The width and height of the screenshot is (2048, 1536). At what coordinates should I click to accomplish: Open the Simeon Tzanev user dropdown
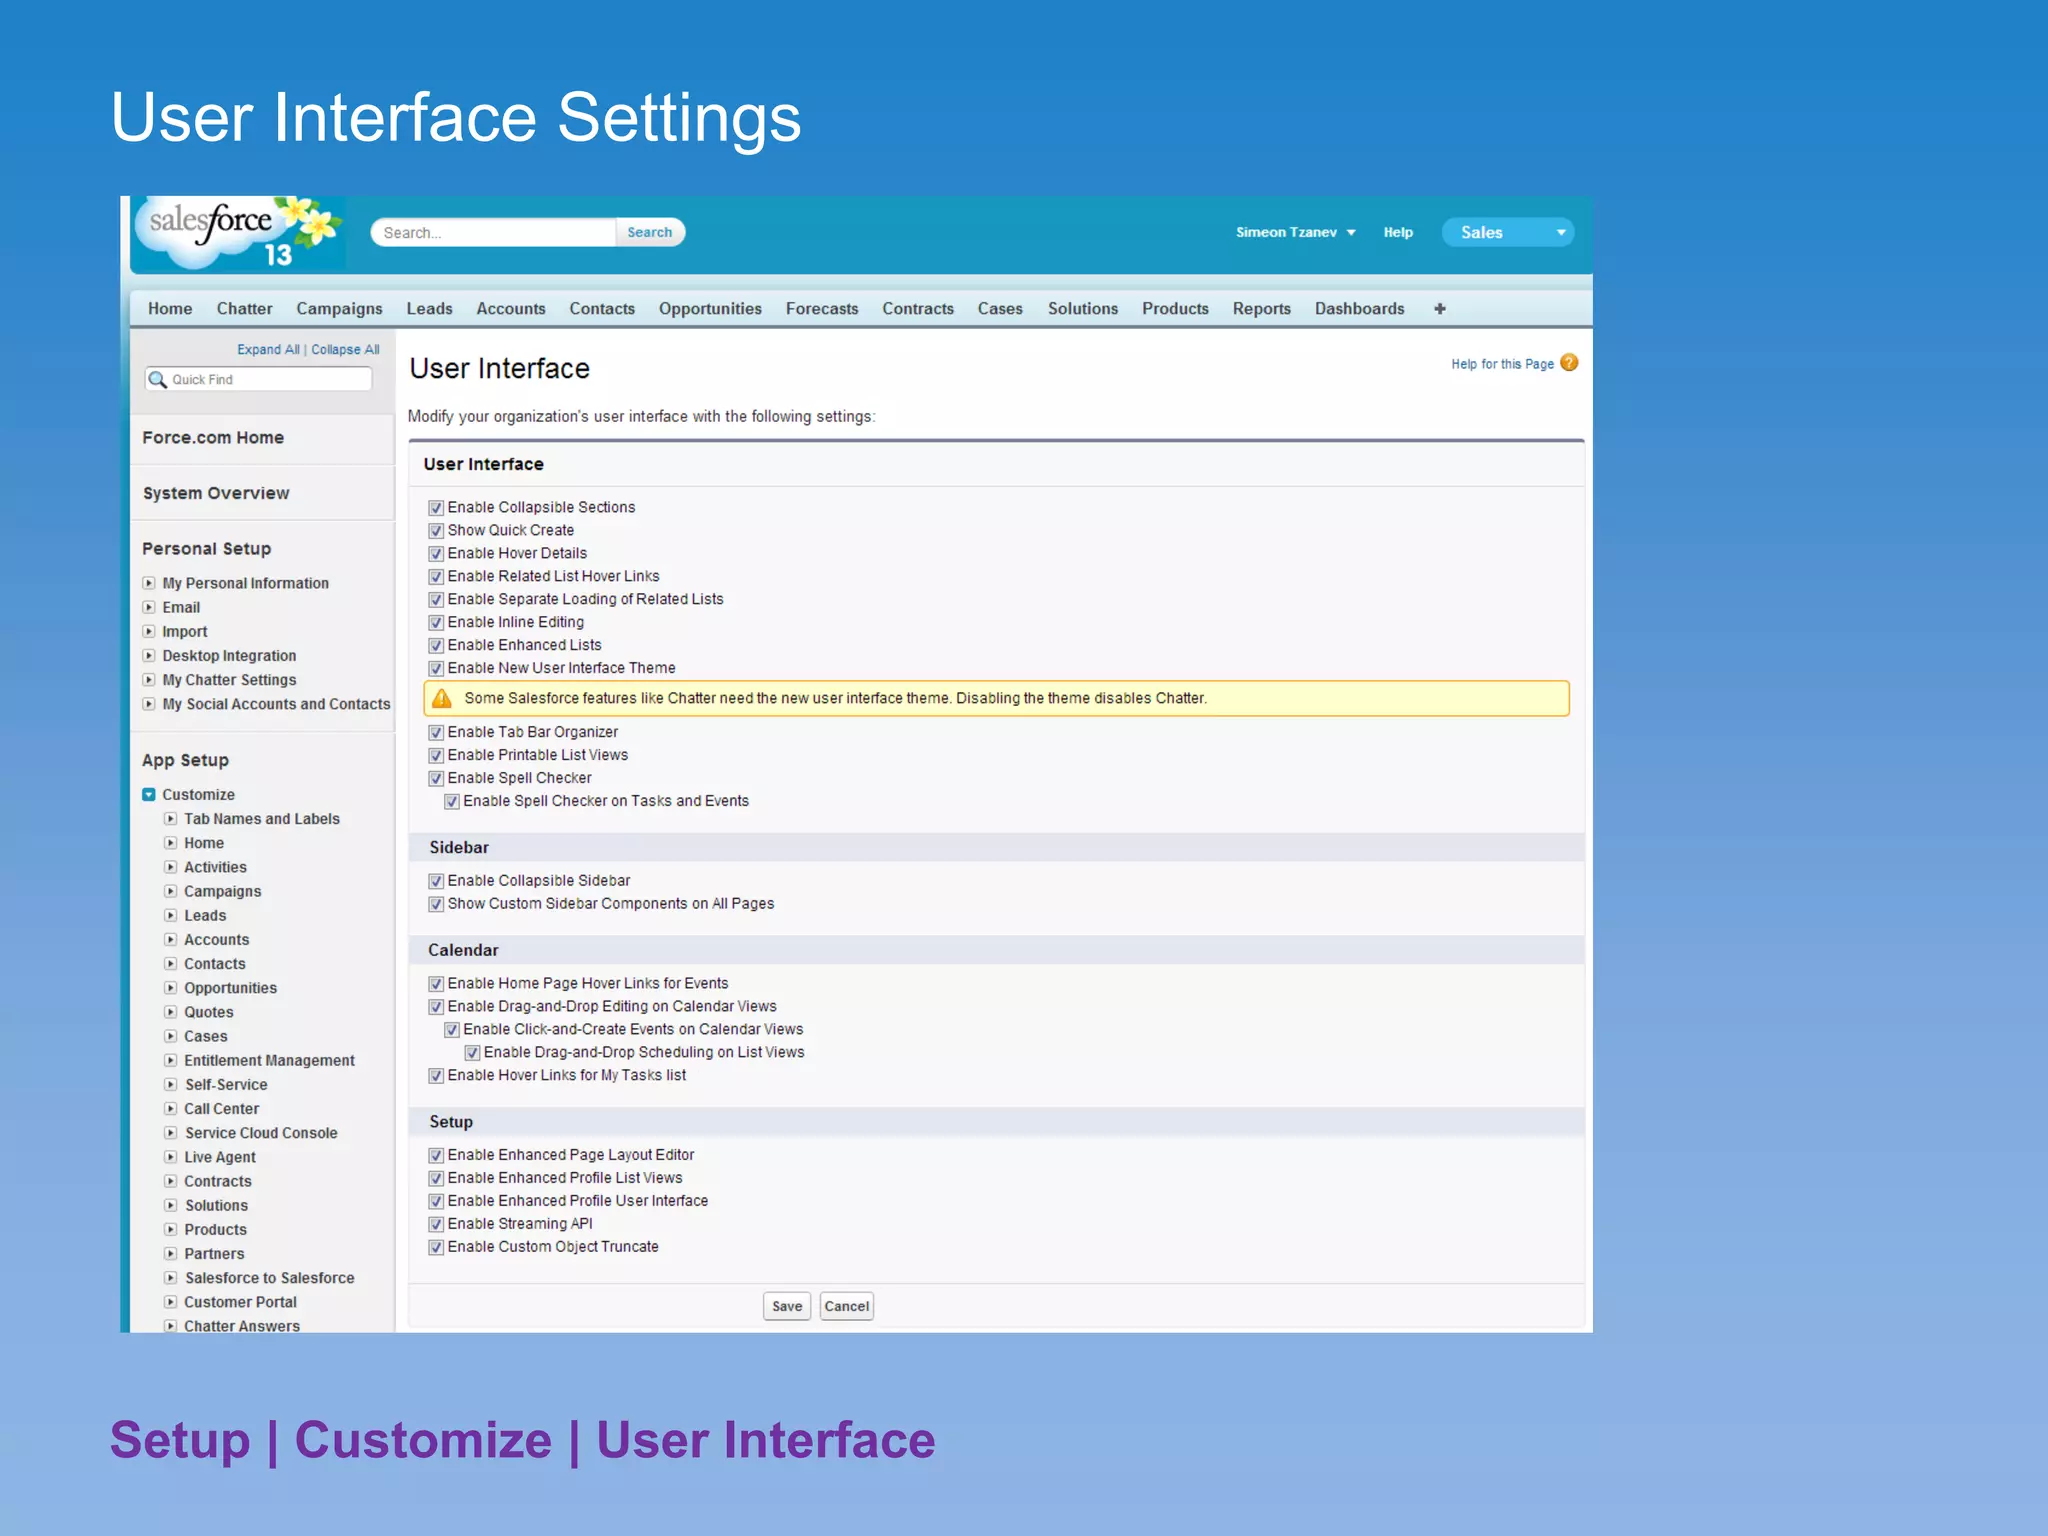pyautogui.click(x=1295, y=232)
